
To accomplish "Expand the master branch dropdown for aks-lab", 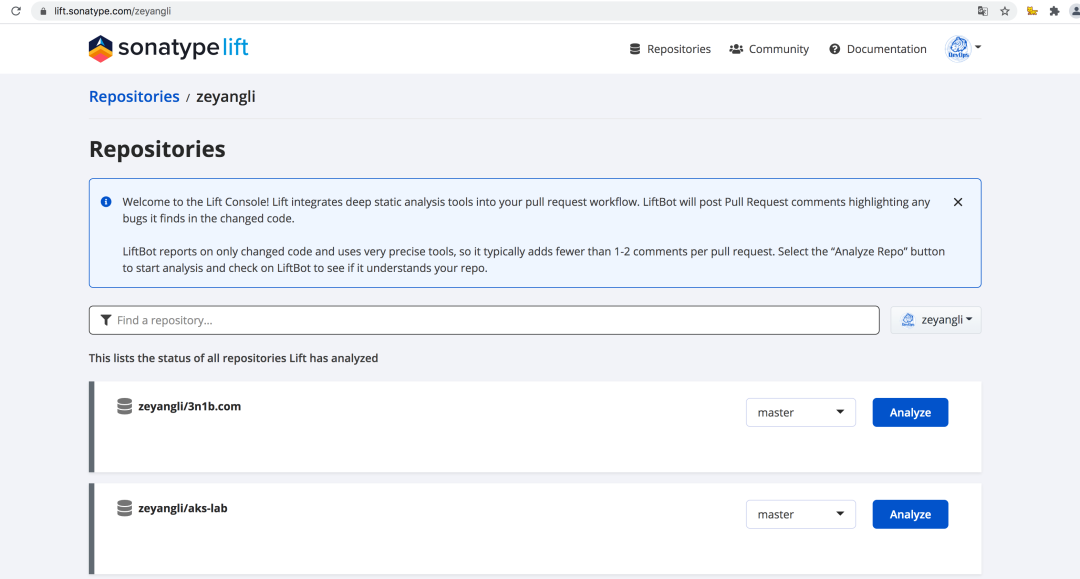I will pos(801,514).
